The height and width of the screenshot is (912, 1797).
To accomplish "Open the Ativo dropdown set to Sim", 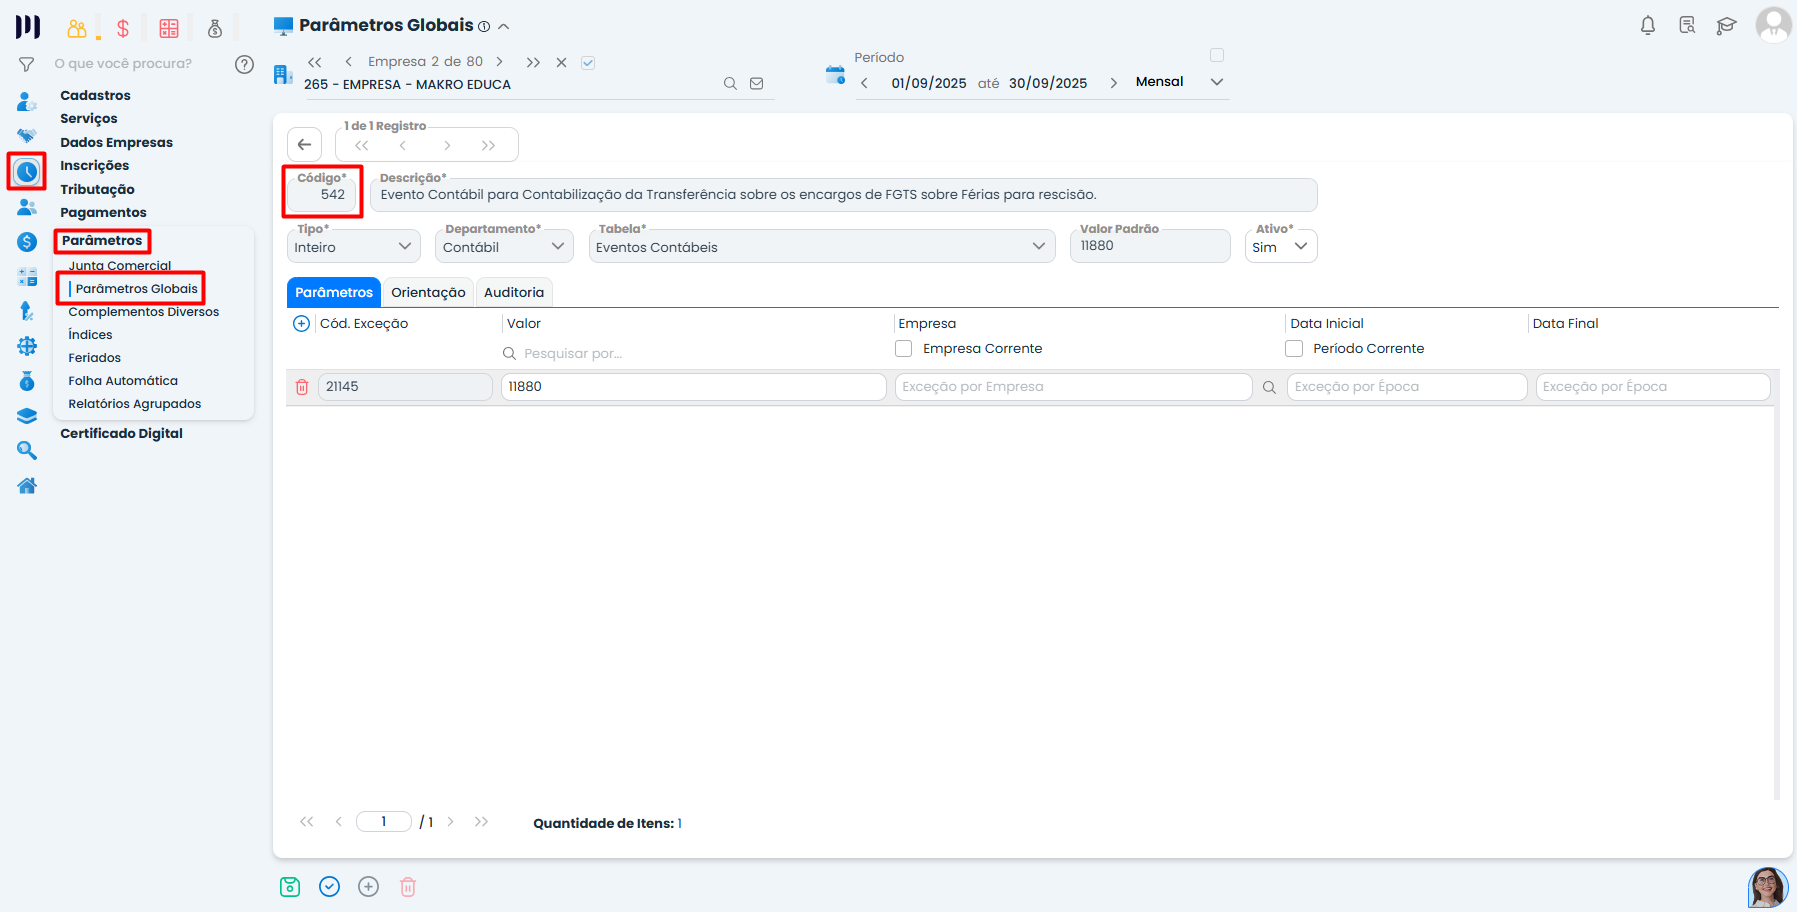I will tap(1280, 247).
